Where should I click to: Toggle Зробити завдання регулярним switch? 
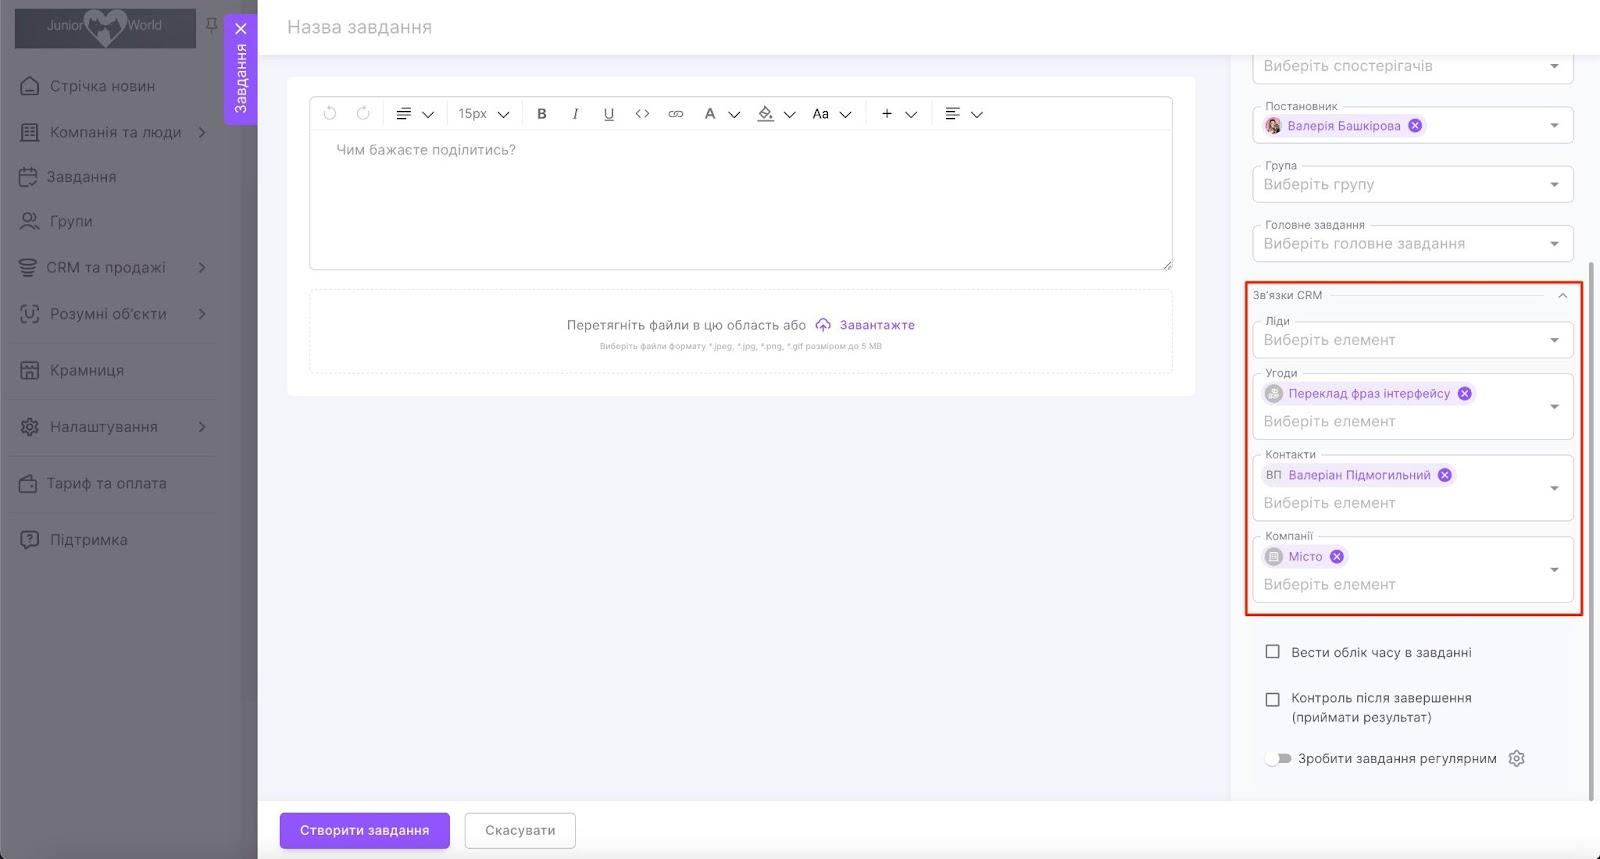1279,759
